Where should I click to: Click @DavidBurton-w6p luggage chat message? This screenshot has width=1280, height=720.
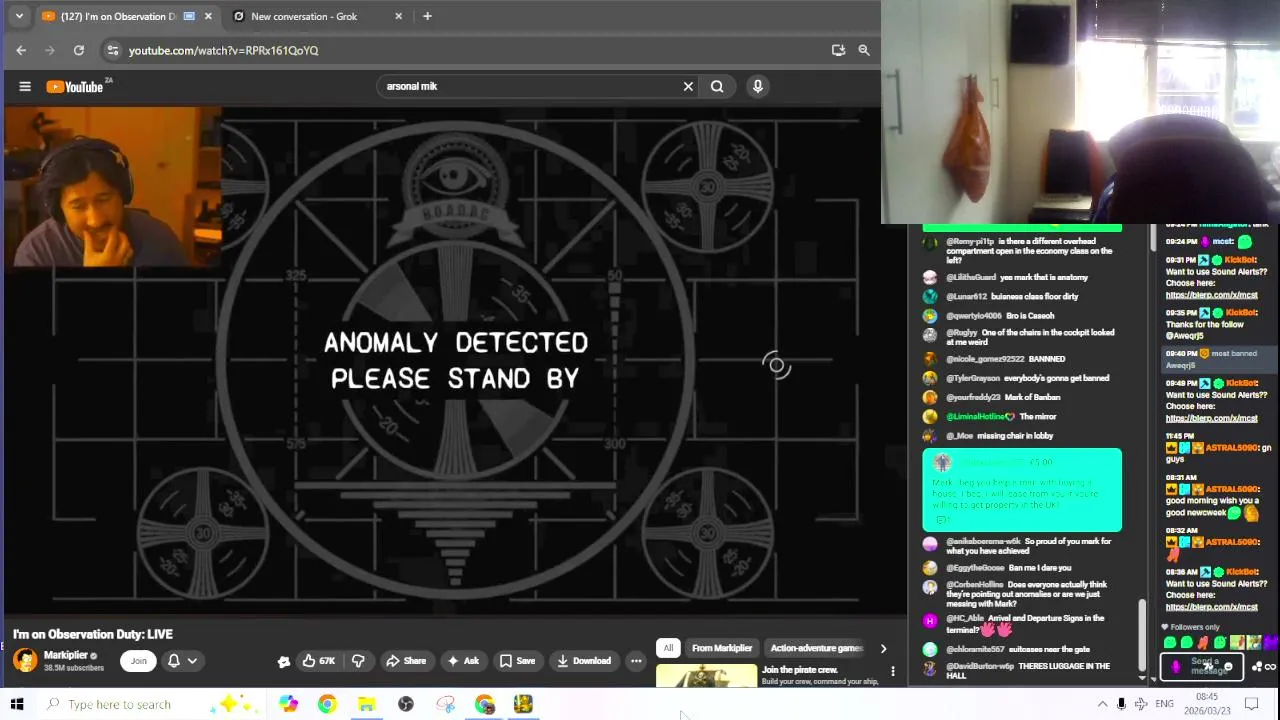tap(1016, 671)
